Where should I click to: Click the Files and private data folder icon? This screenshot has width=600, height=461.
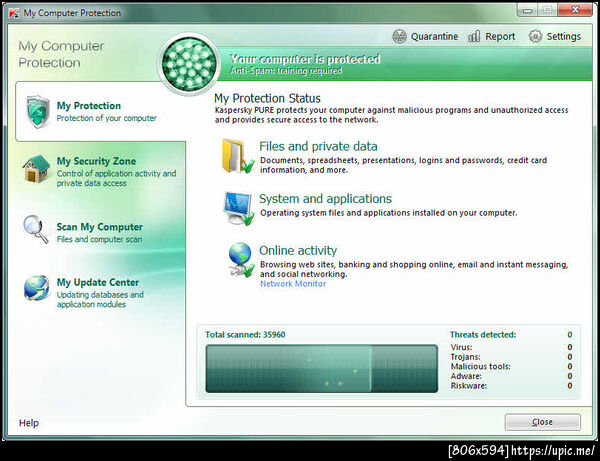[237, 156]
